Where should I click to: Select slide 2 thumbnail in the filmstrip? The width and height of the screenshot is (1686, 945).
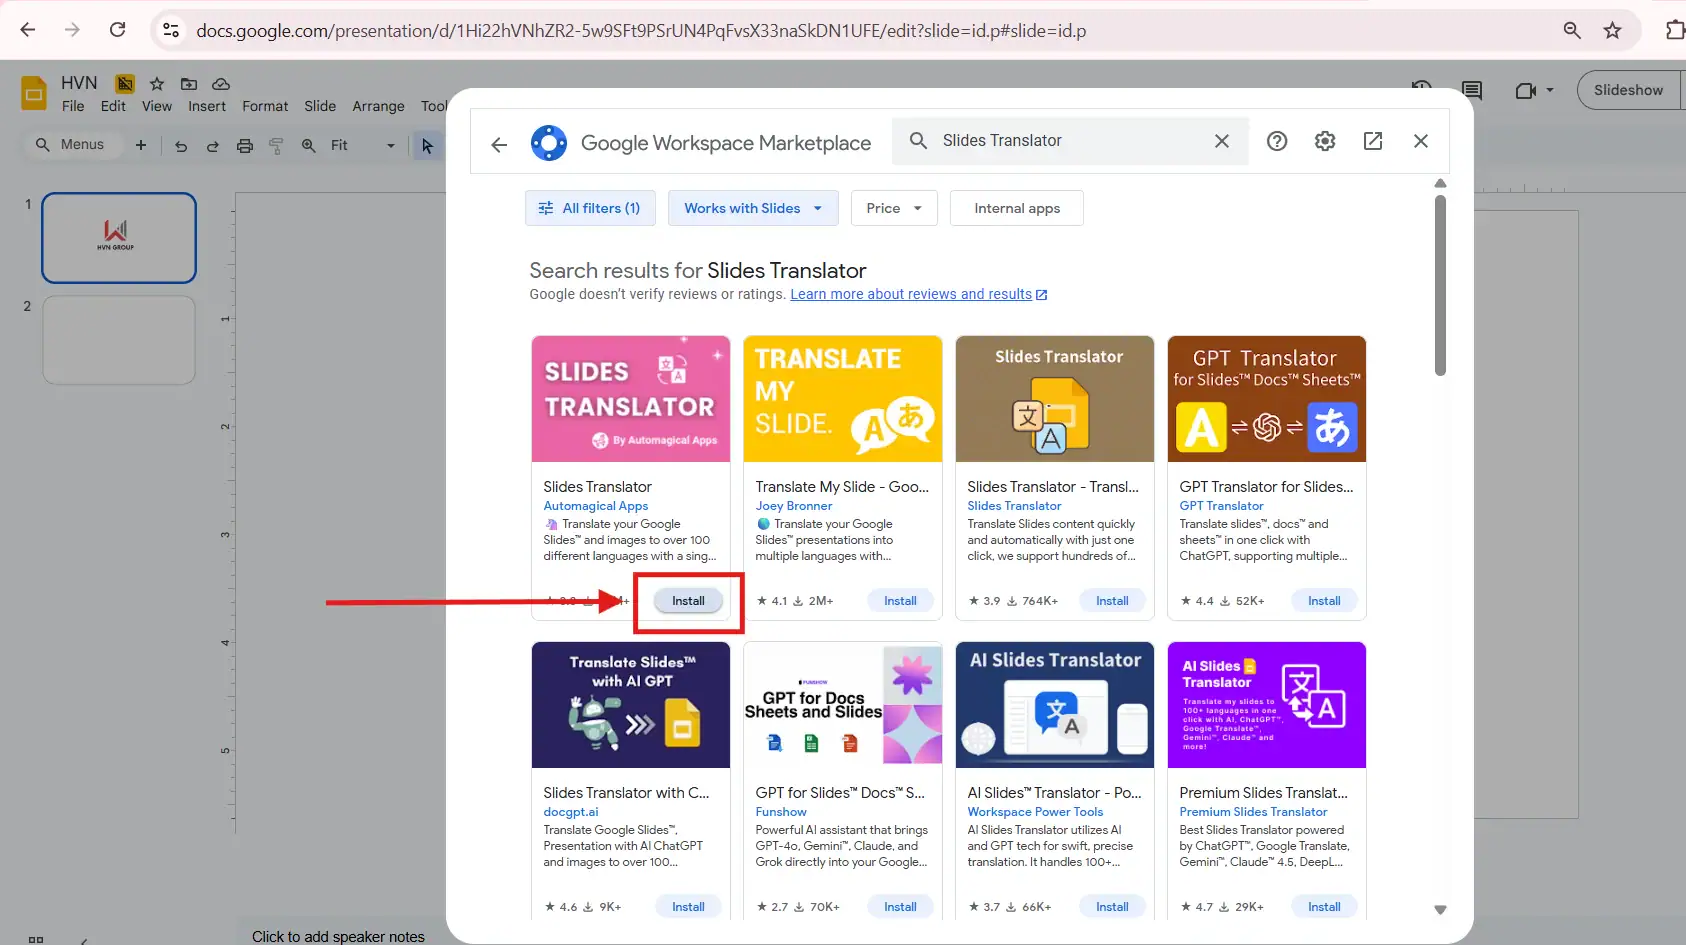[119, 339]
